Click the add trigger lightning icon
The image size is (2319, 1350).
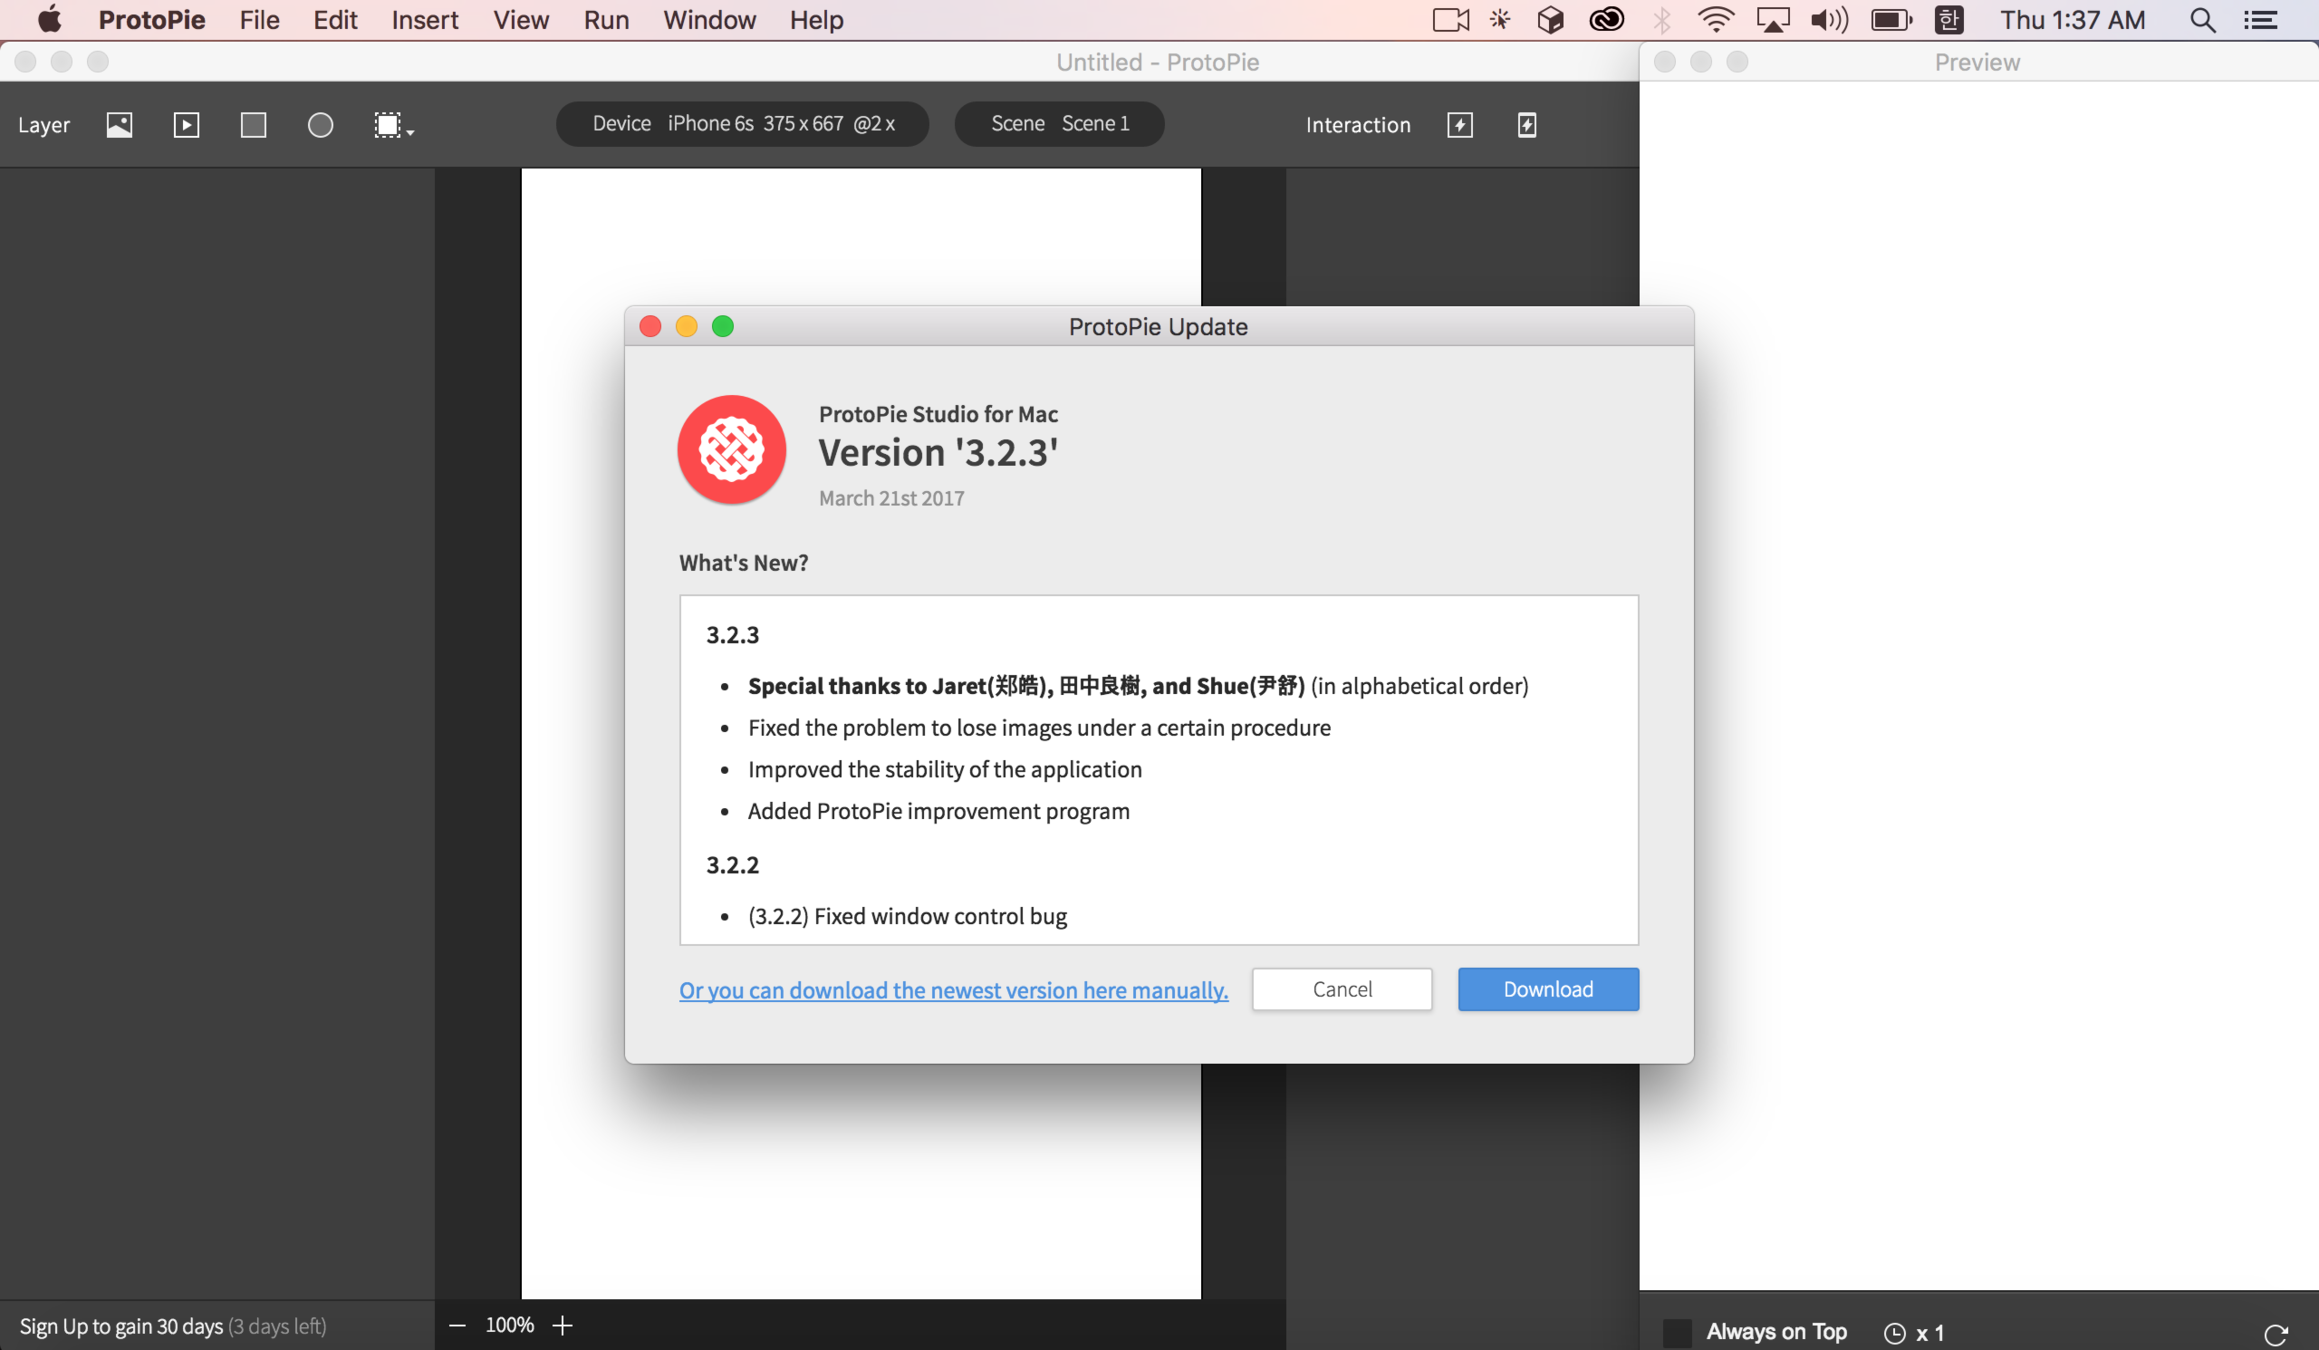1460,125
